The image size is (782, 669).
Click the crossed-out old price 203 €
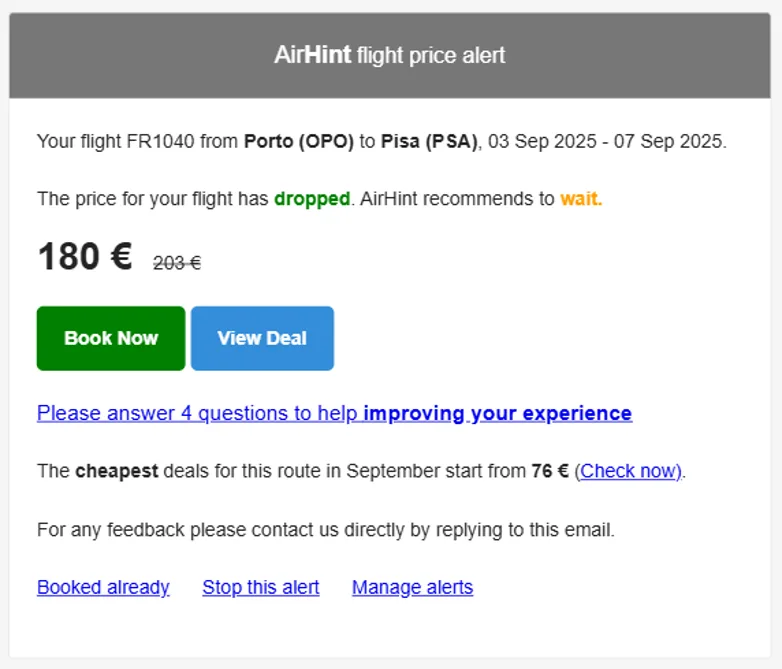click(177, 263)
